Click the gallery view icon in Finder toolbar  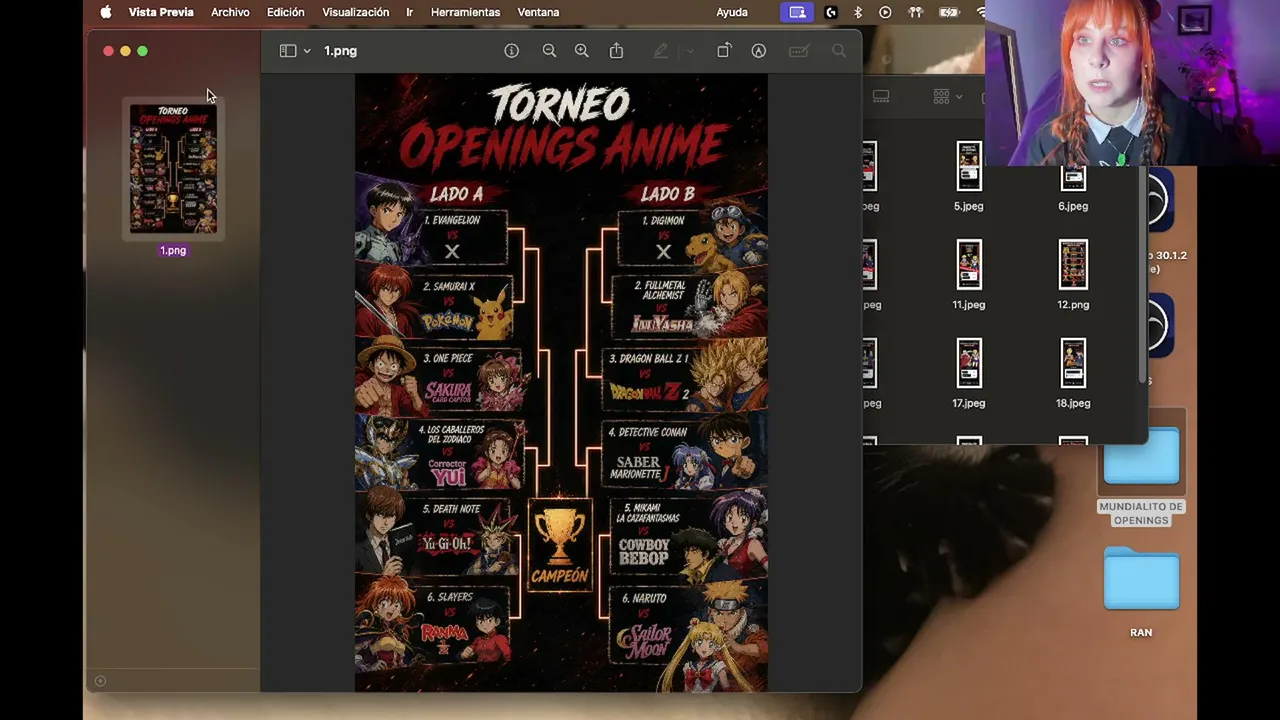[881, 96]
